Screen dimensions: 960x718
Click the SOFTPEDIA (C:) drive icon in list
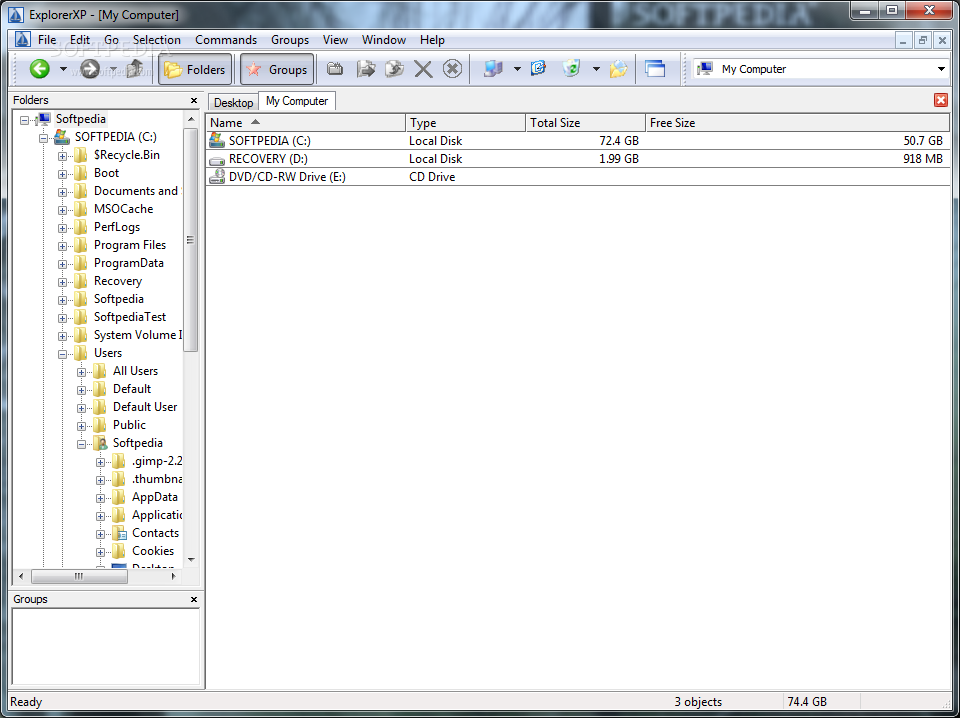point(217,140)
